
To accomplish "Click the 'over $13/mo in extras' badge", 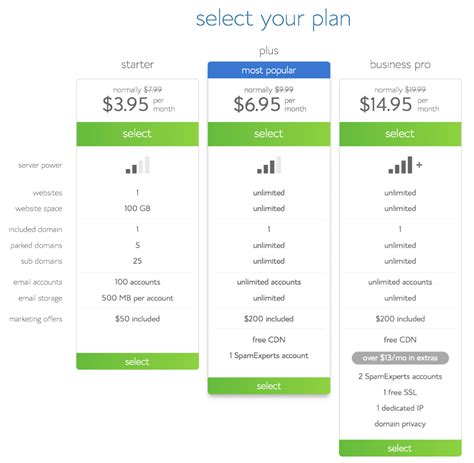I will click(x=400, y=358).
